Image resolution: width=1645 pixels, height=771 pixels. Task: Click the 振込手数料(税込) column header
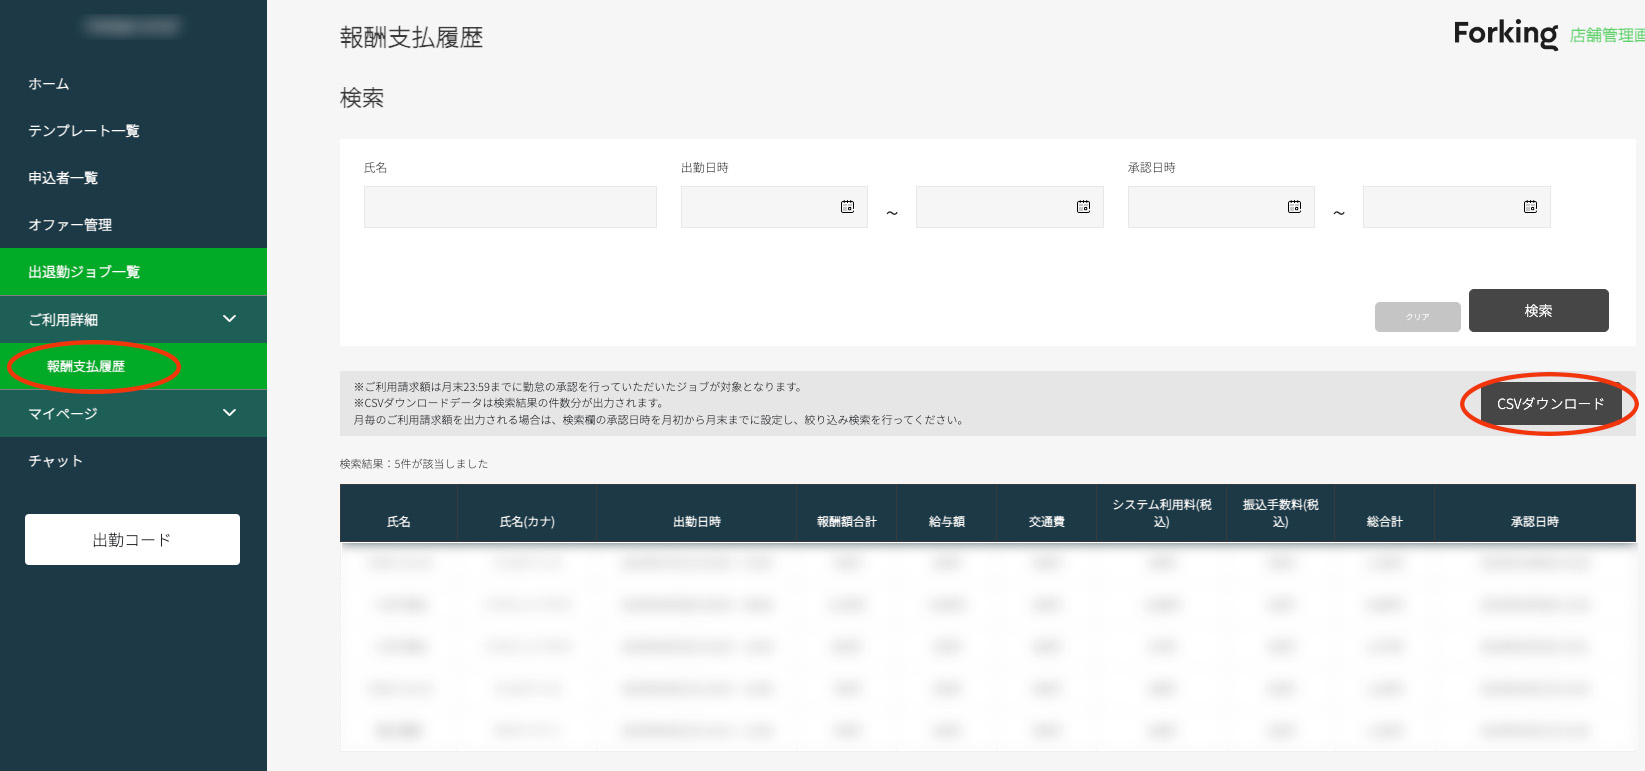[1281, 513]
